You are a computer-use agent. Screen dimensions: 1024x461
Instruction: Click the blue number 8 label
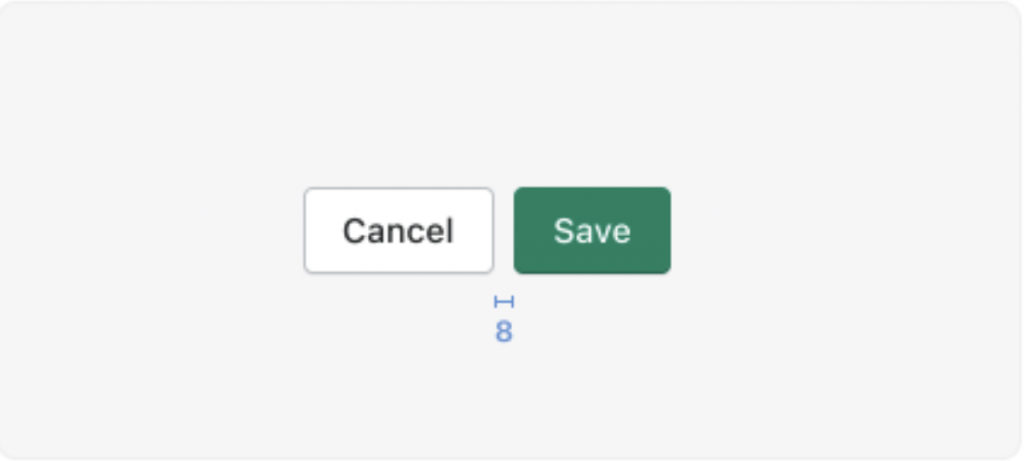[x=504, y=332]
